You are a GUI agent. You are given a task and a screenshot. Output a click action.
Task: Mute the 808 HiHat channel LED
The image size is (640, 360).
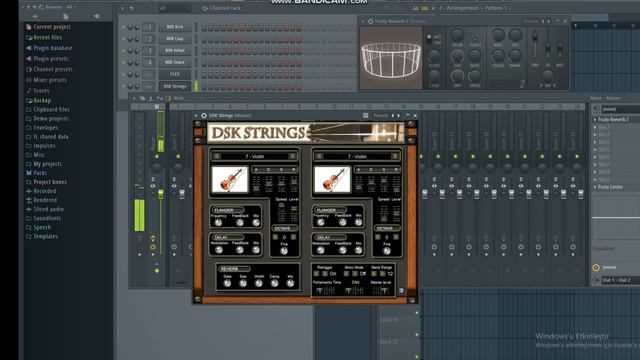pyautogui.click(x=124, y=51)
